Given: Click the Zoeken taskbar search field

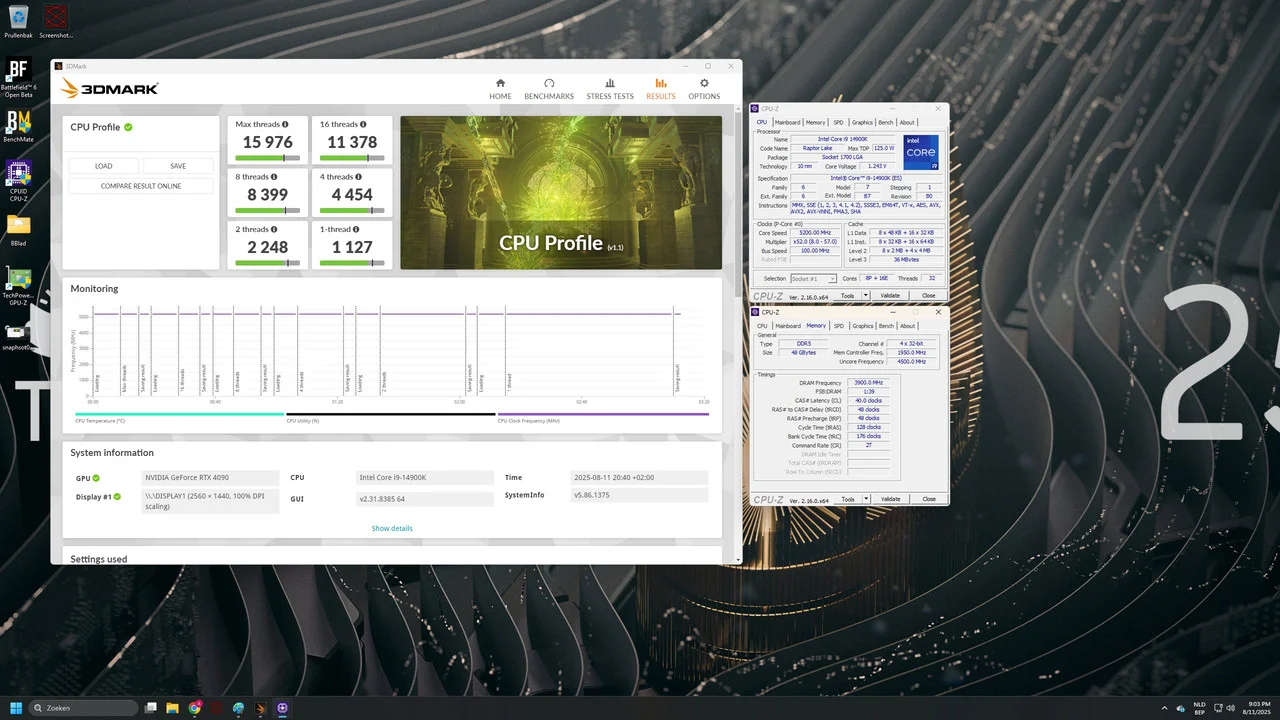Looking at the screenshot, I should [84, 708].
